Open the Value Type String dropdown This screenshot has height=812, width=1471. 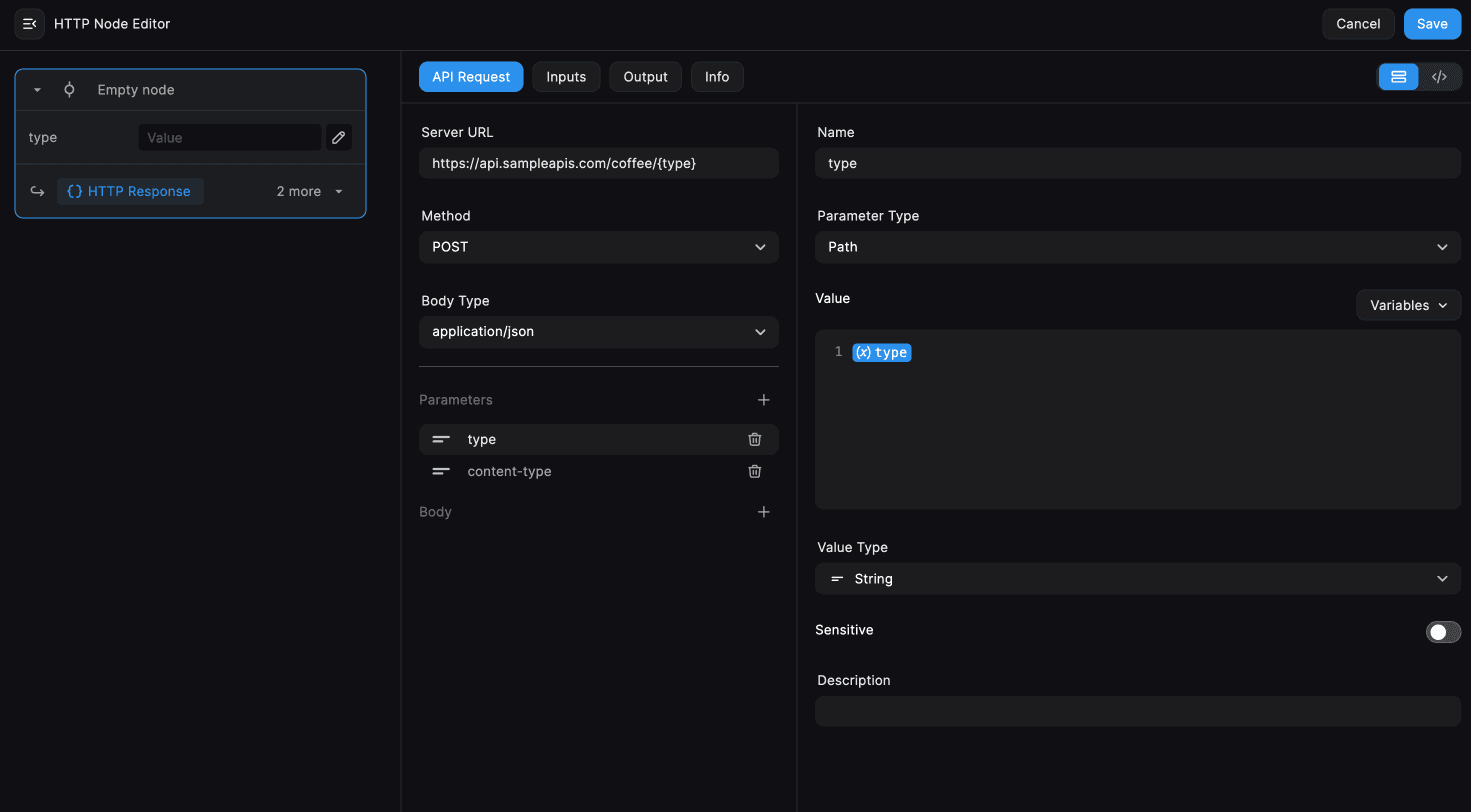click(x=1138, y=579)
